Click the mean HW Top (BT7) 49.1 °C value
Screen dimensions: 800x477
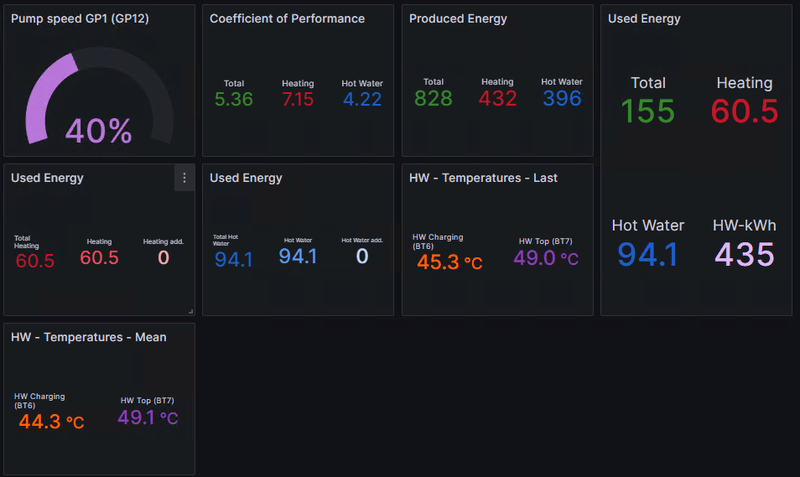coord(147,418)
